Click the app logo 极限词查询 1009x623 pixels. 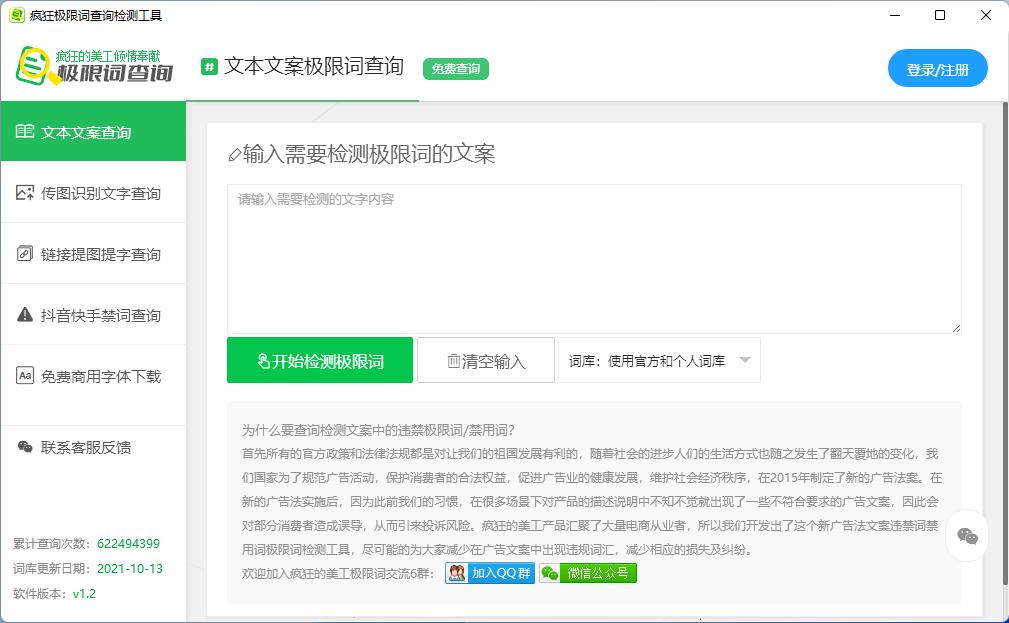pyautogui.click(x=95, y=66)
